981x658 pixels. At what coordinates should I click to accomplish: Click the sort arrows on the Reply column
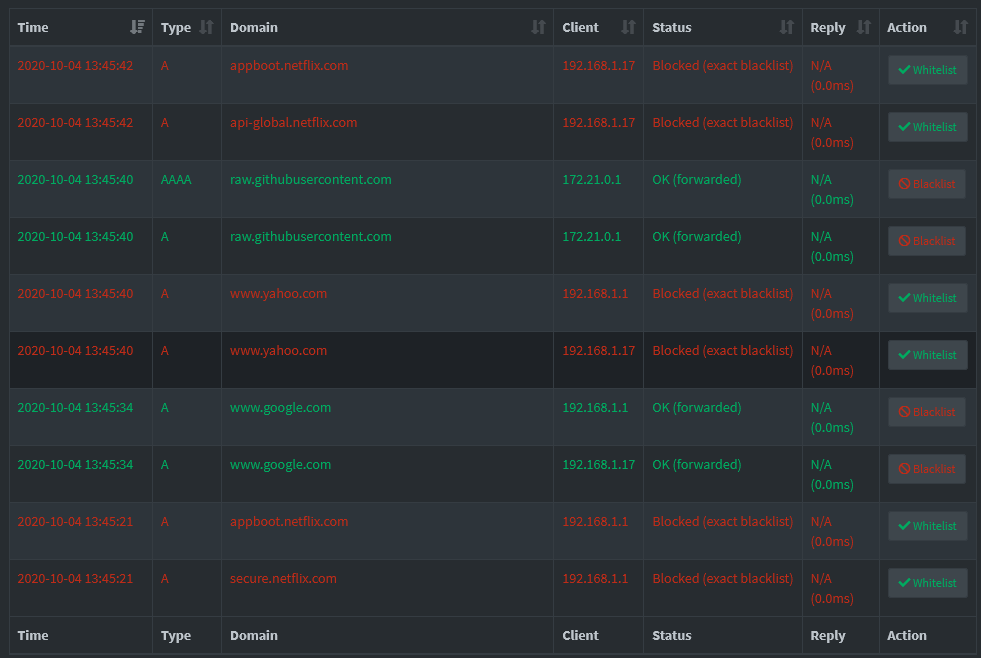tap(865, 27)
